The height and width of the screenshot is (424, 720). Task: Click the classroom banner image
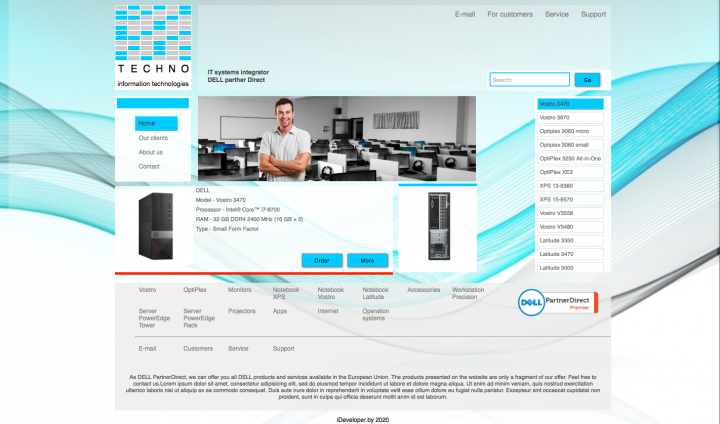click(337, 138)
